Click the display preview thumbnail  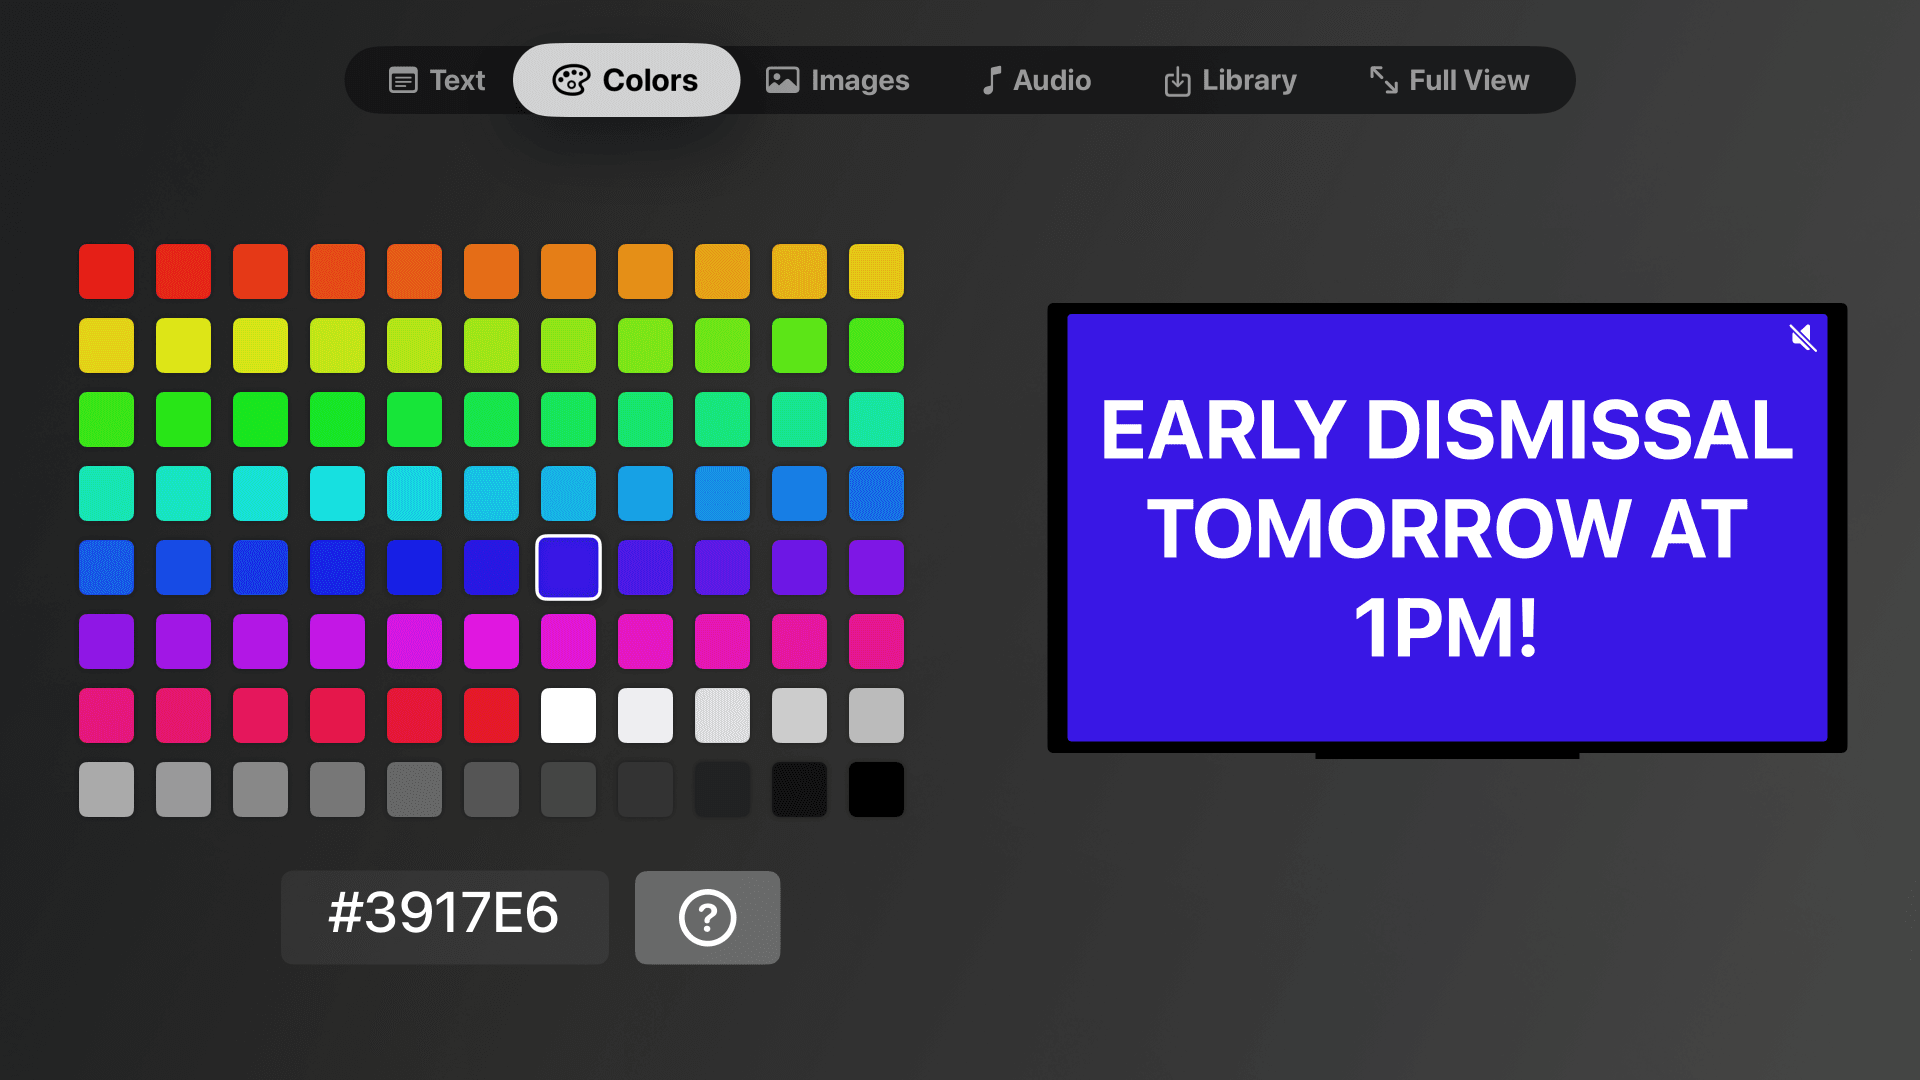tap(1447, 527)
